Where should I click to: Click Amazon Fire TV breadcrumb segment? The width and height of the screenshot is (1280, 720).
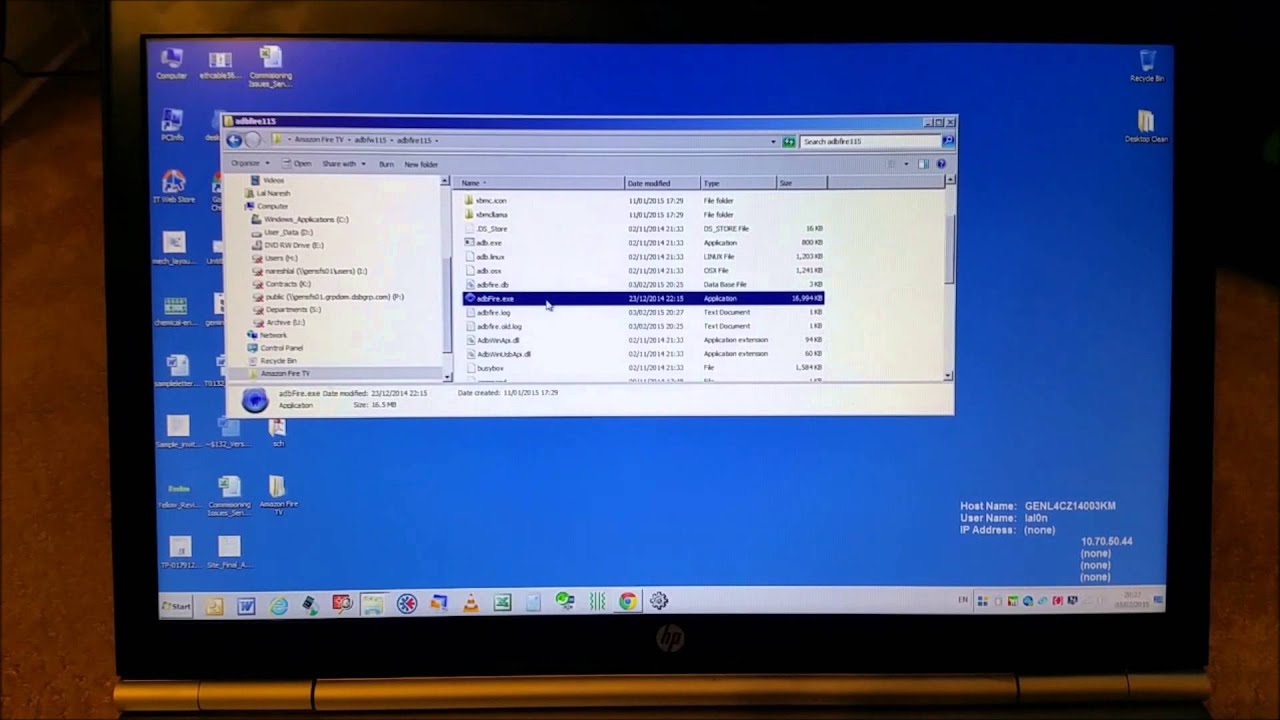pos(319,140)
